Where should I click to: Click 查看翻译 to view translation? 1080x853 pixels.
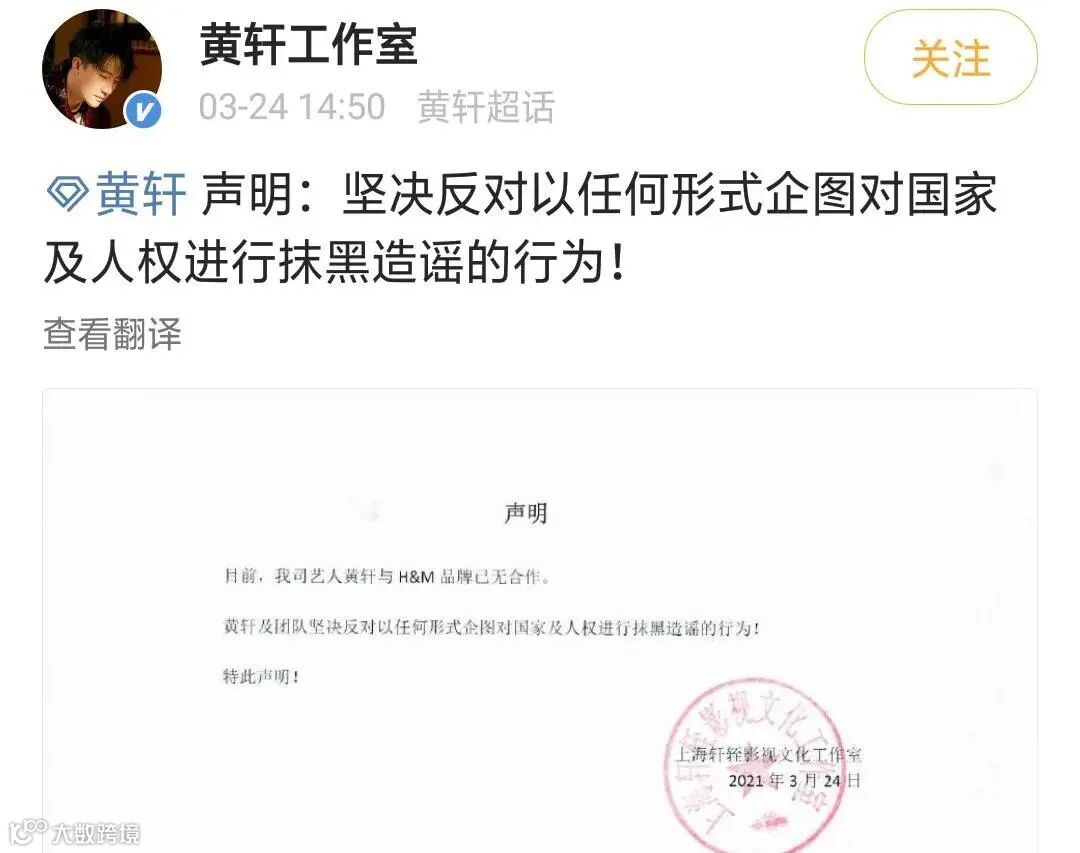(x=112, y=333)
